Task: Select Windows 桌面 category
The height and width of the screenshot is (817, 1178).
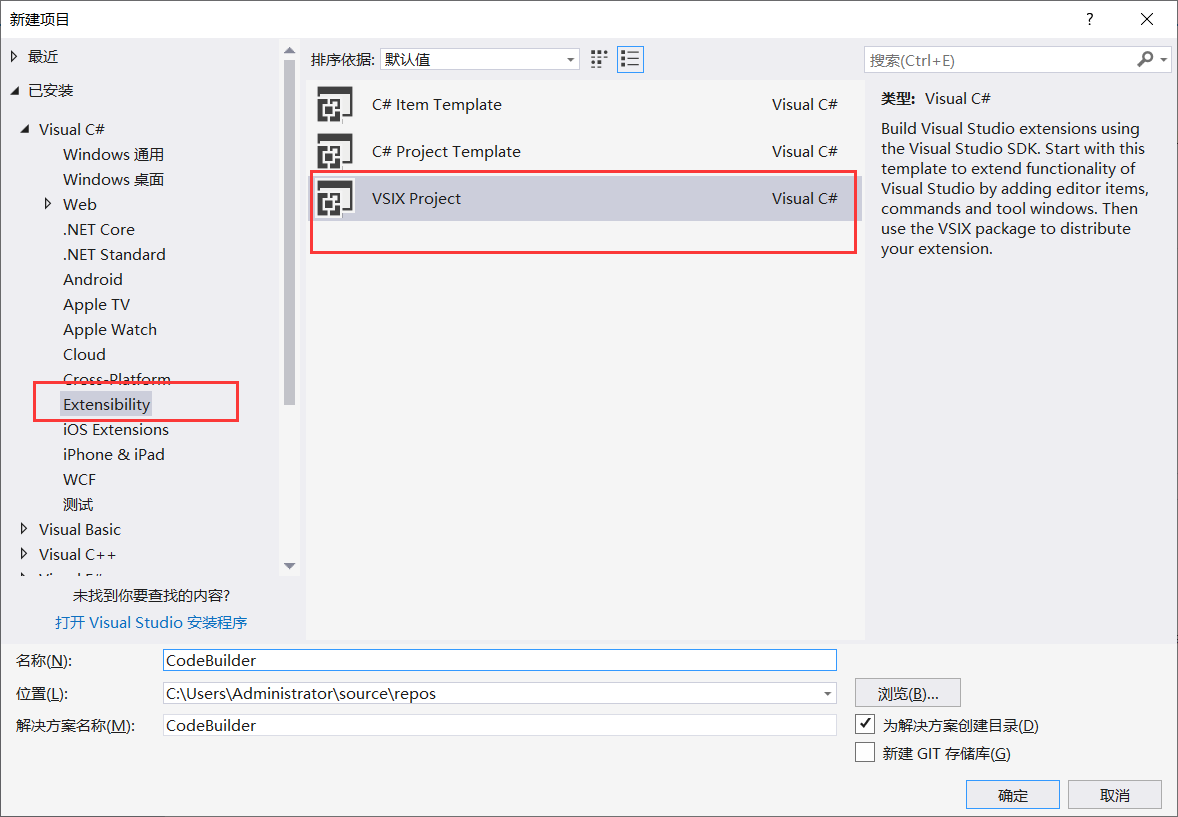Action: [x=113, y=179]
